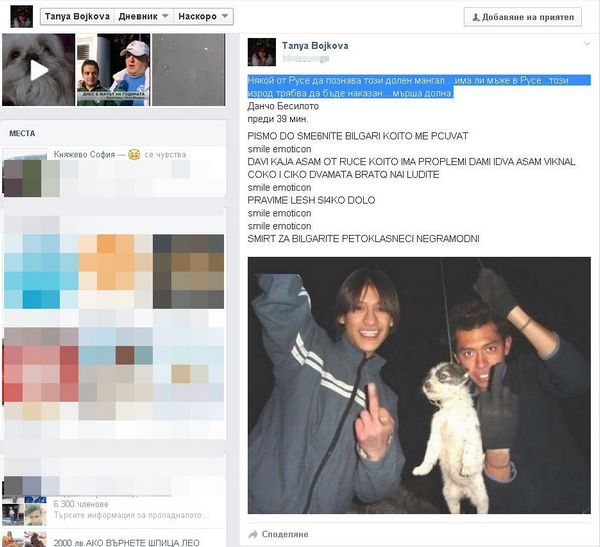This screenshot has width=600, height=547.
Task: Open the gray photo thumbnail on right
Action: (x=189, y=70)
